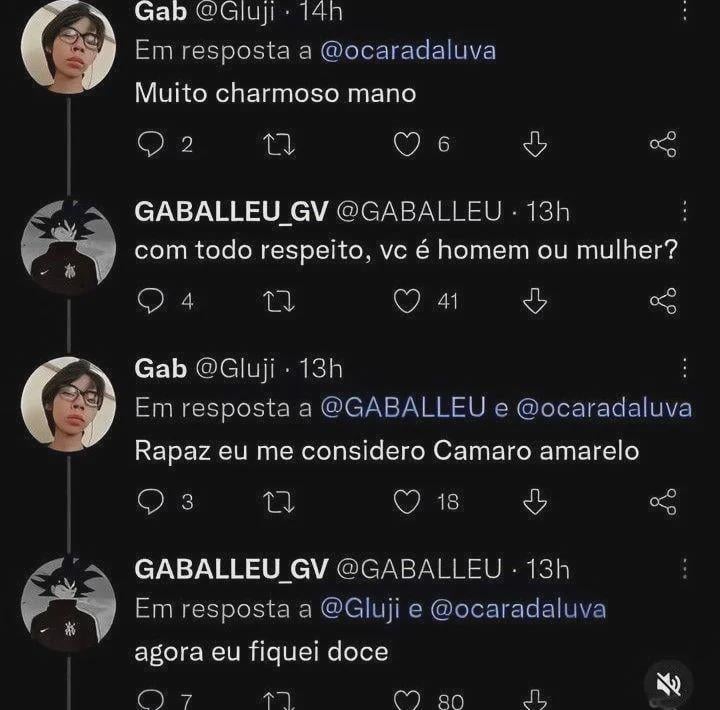This screenshot has height=710, width=720.
Task: Open more options for "homem ou mulher?" tweet
Action: pos(684,212)
